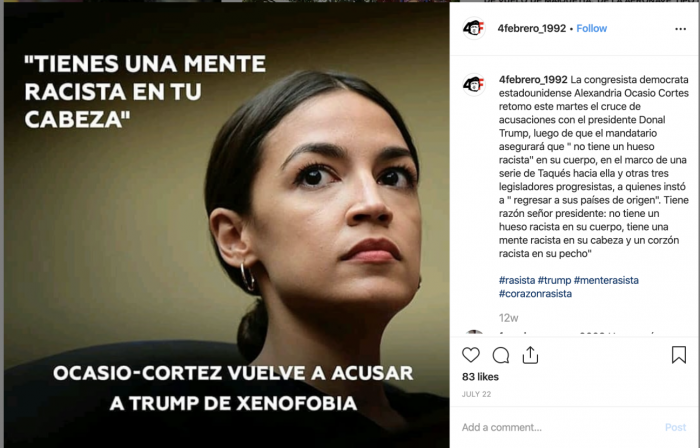700x448 pixels.
Task: Click the 12w caption timestamp
Action: (x=508, y=318)
